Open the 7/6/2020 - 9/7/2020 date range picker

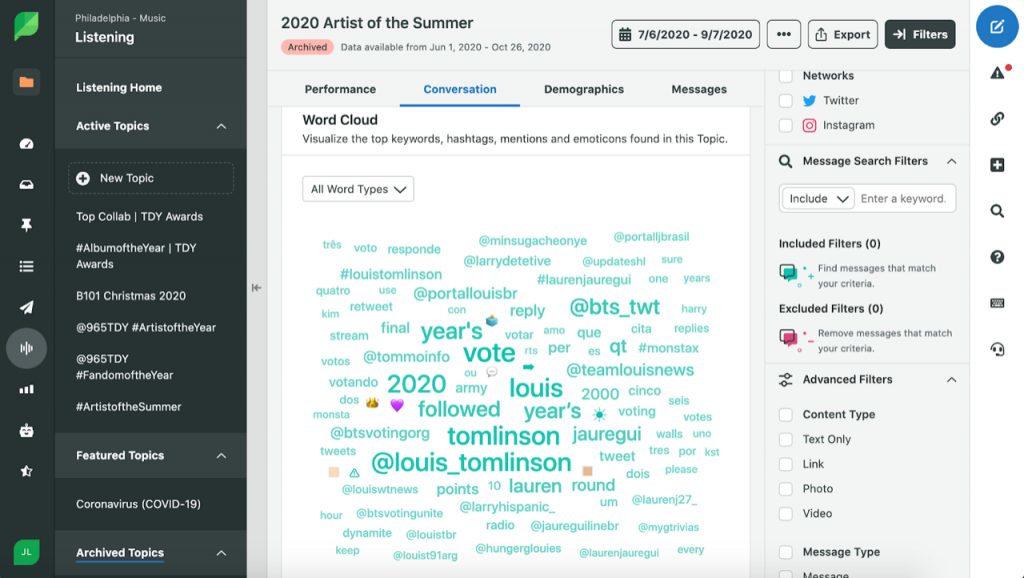(686, 35)
